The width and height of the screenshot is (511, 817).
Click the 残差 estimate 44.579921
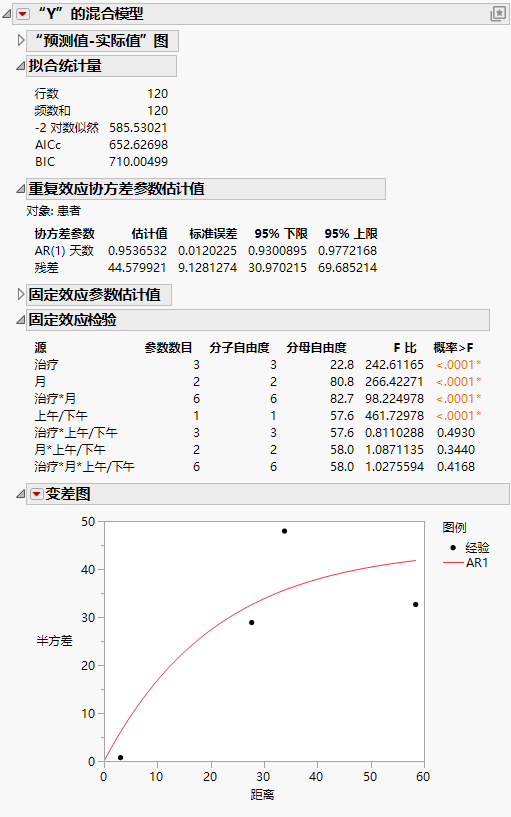(138, 268)
